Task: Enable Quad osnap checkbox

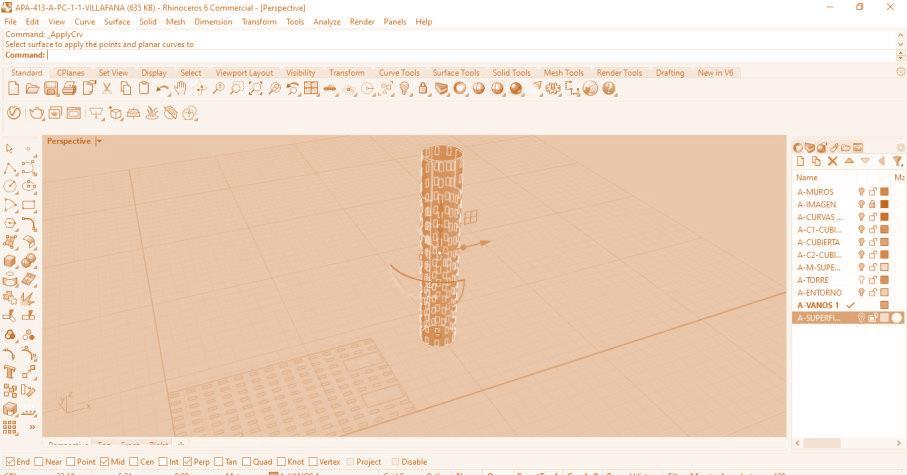Action: click(246, 462)
